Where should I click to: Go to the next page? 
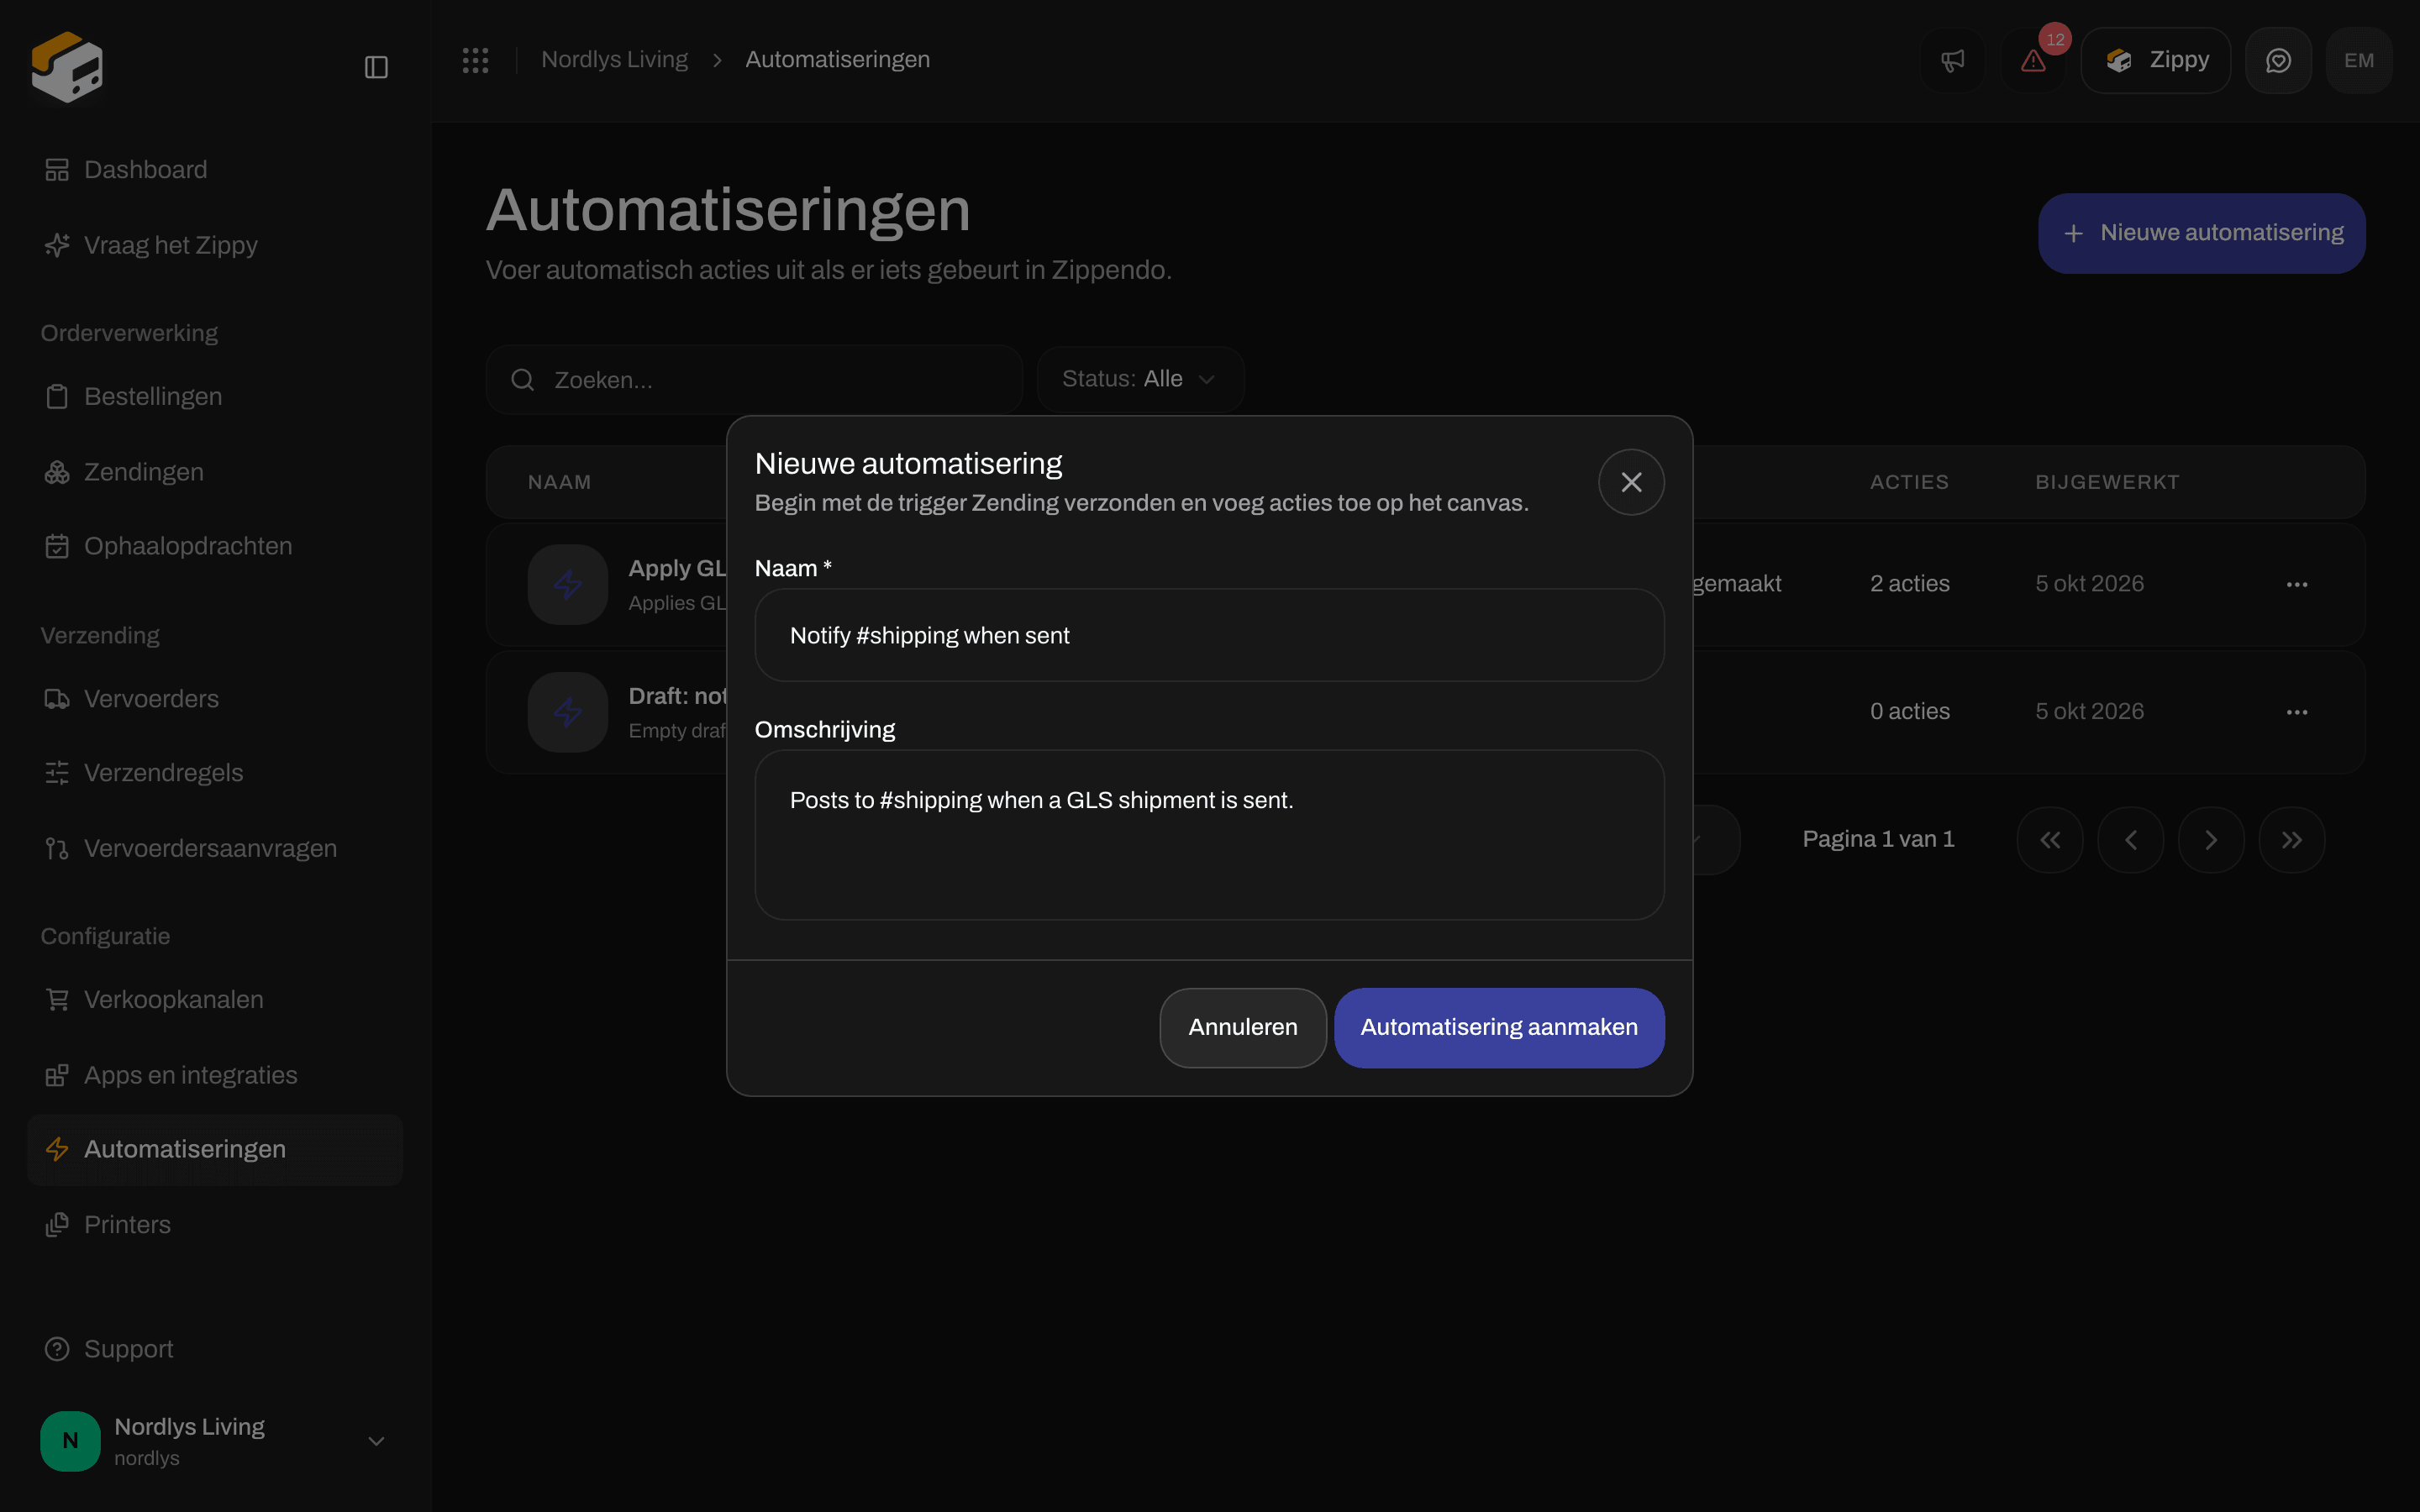pyautogui.click(x=2211, y=840)
